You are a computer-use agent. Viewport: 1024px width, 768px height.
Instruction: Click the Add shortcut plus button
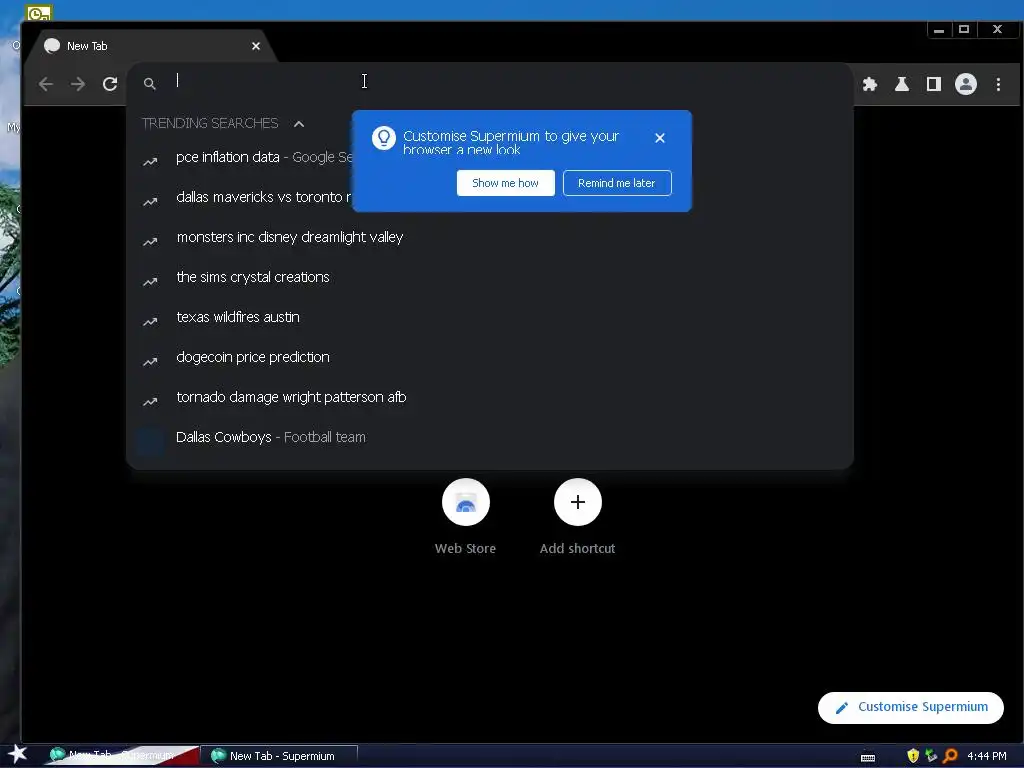click(x=577, y=502)
